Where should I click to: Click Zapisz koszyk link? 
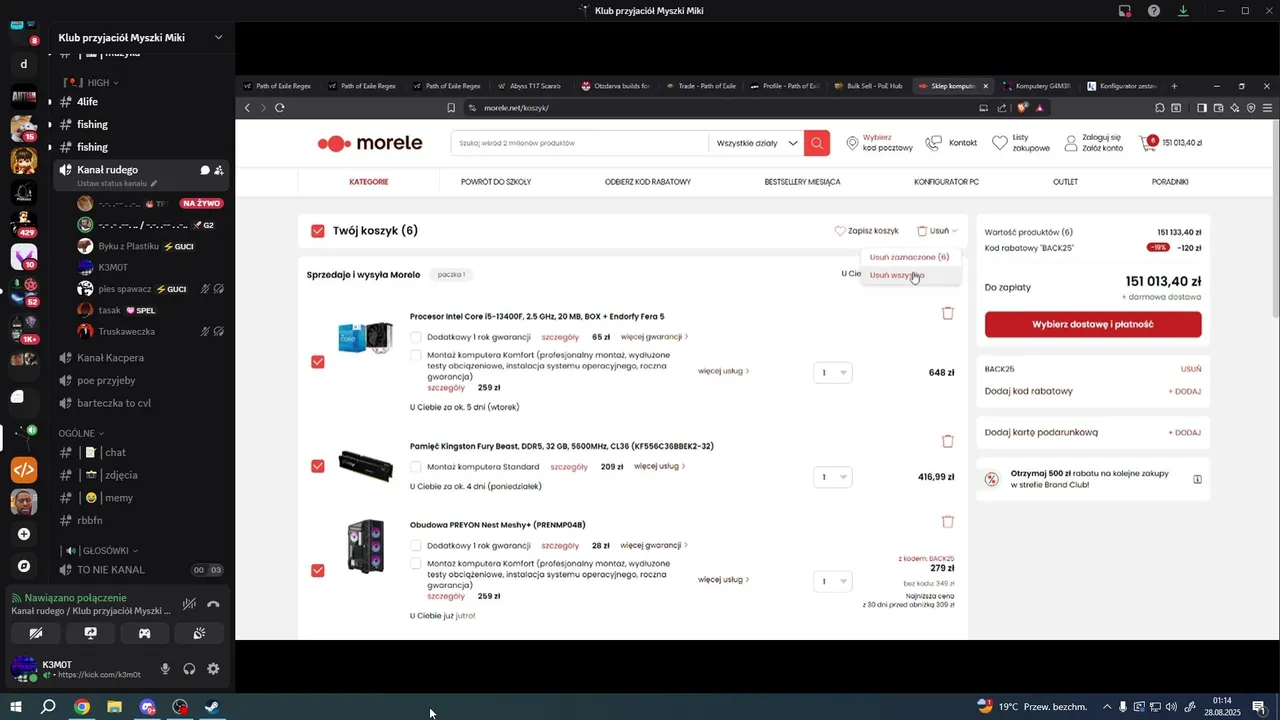(867, 231)
